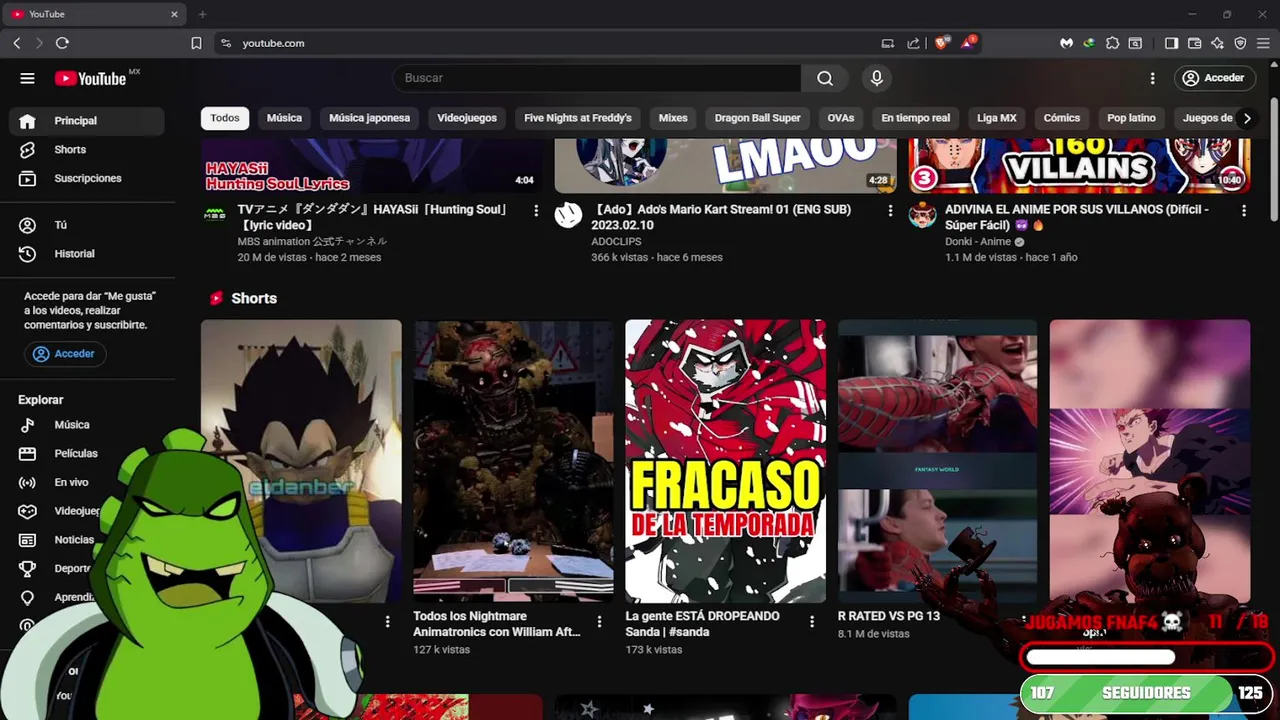The height and width of the screenshot is (720, 1280).
Task: Close the YouTube tab
Action: coord(174,14)
